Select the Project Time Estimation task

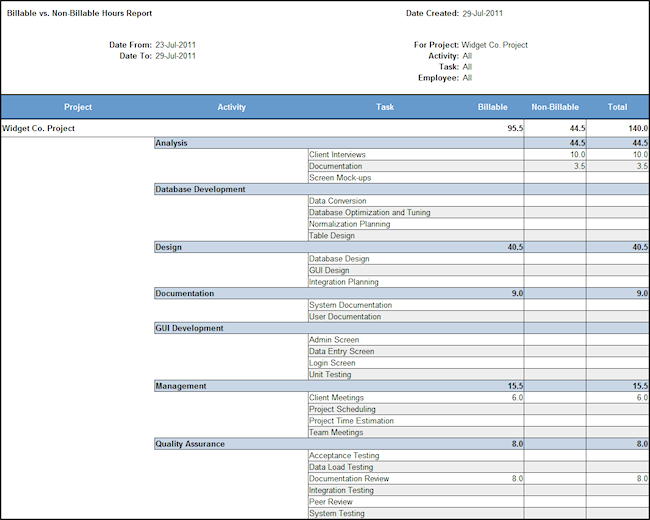tap(351, 421)
